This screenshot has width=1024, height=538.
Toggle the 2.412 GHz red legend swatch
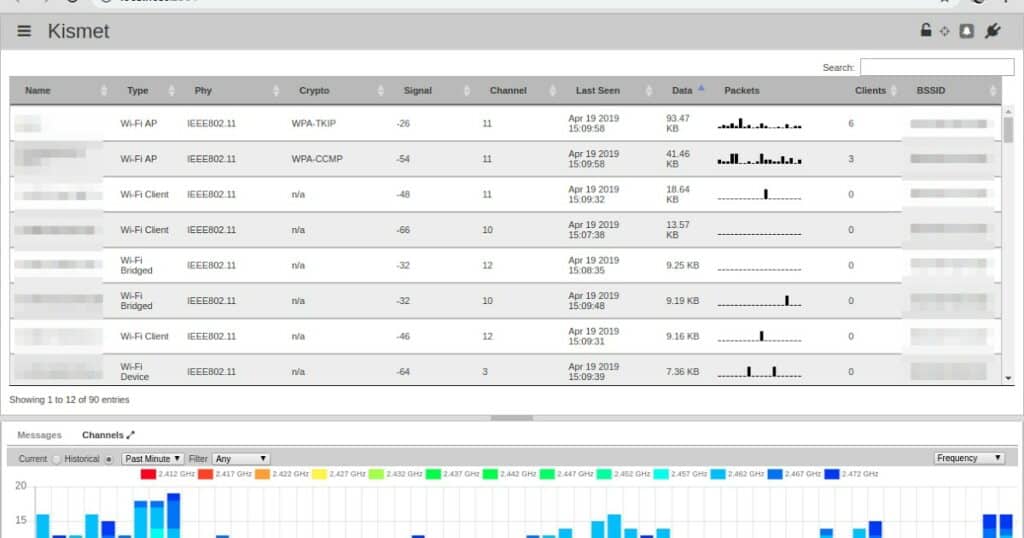click(x=148, y=474)
